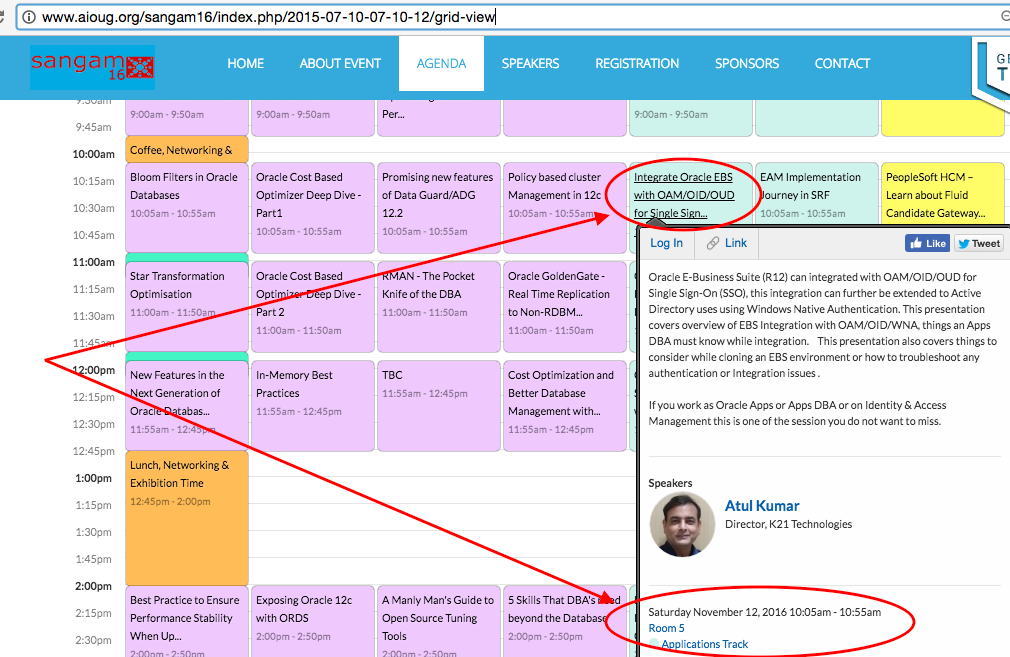Click the 10:00am time label
The width and height of the screenshot is (1010, 657).
pyautogui.click(x=93, y=154)
